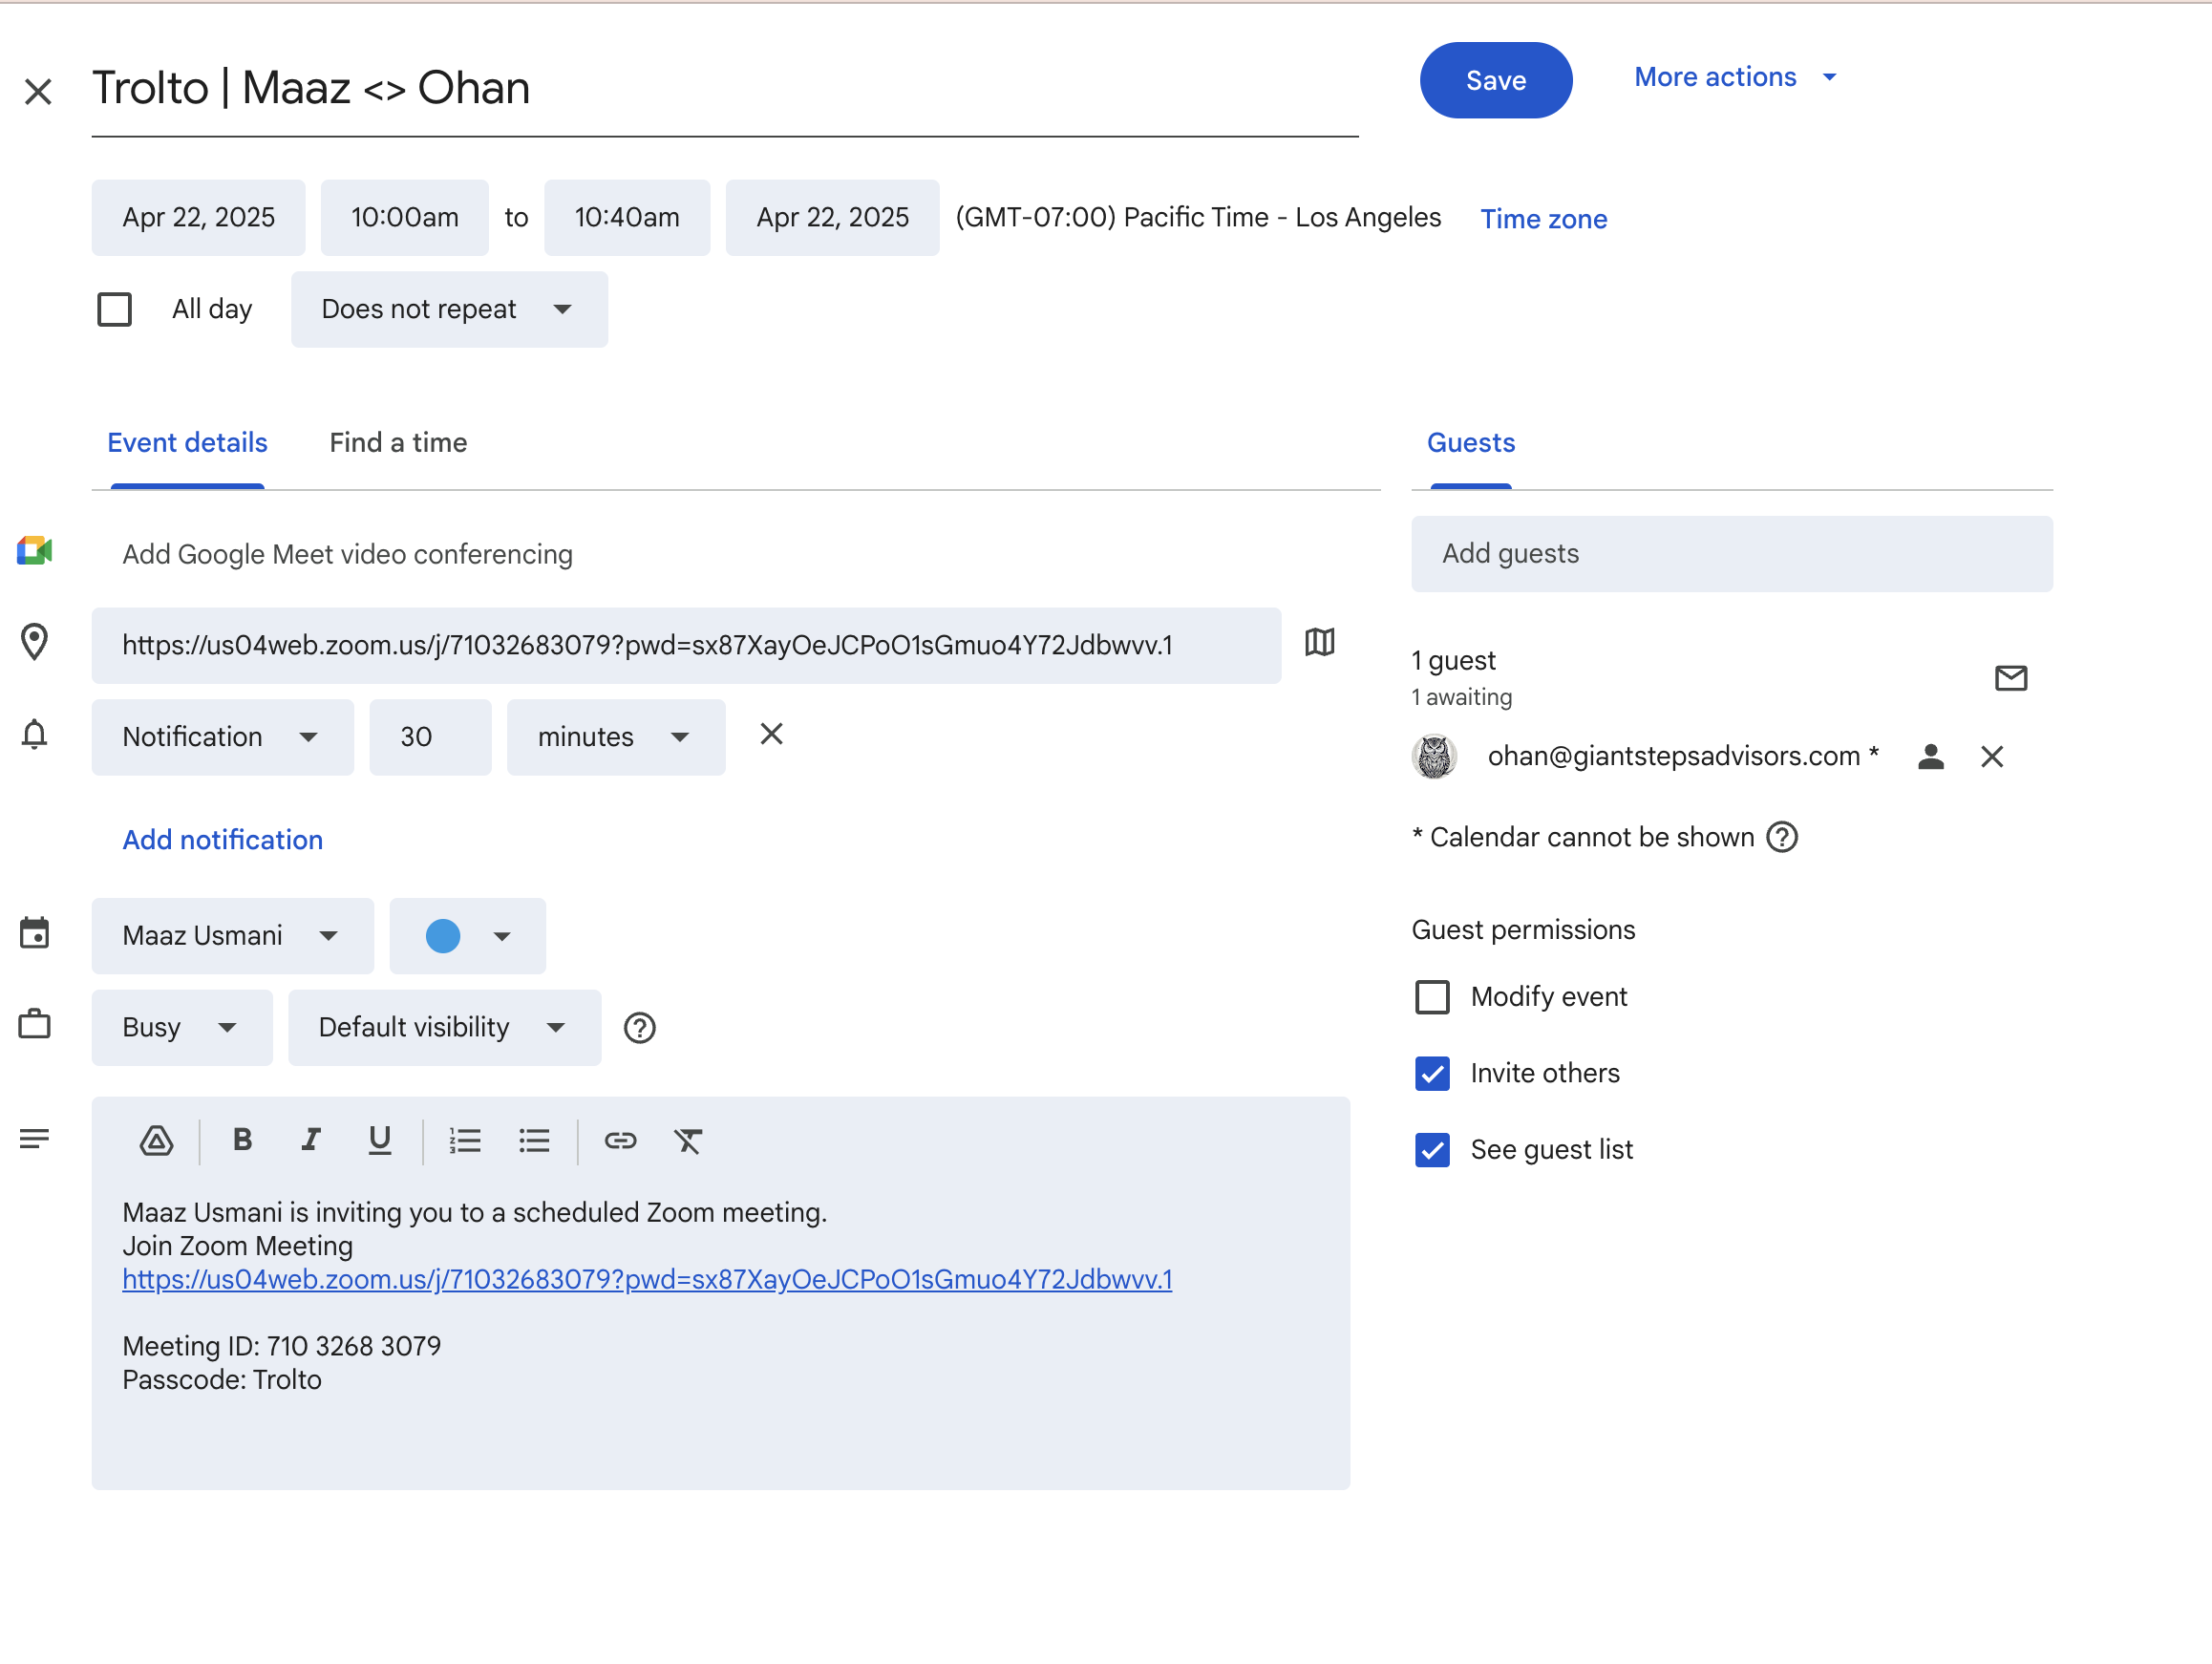
Task: Open the Busy availability dropdown
Action: (181, 1028)
